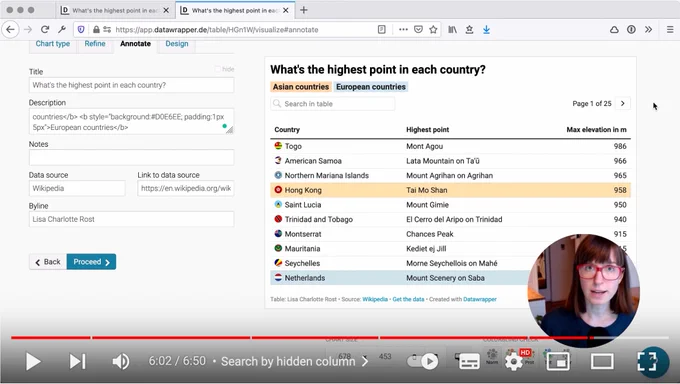Click the browser forward arrow
The image size is (680, 384).
coord(28,30)
